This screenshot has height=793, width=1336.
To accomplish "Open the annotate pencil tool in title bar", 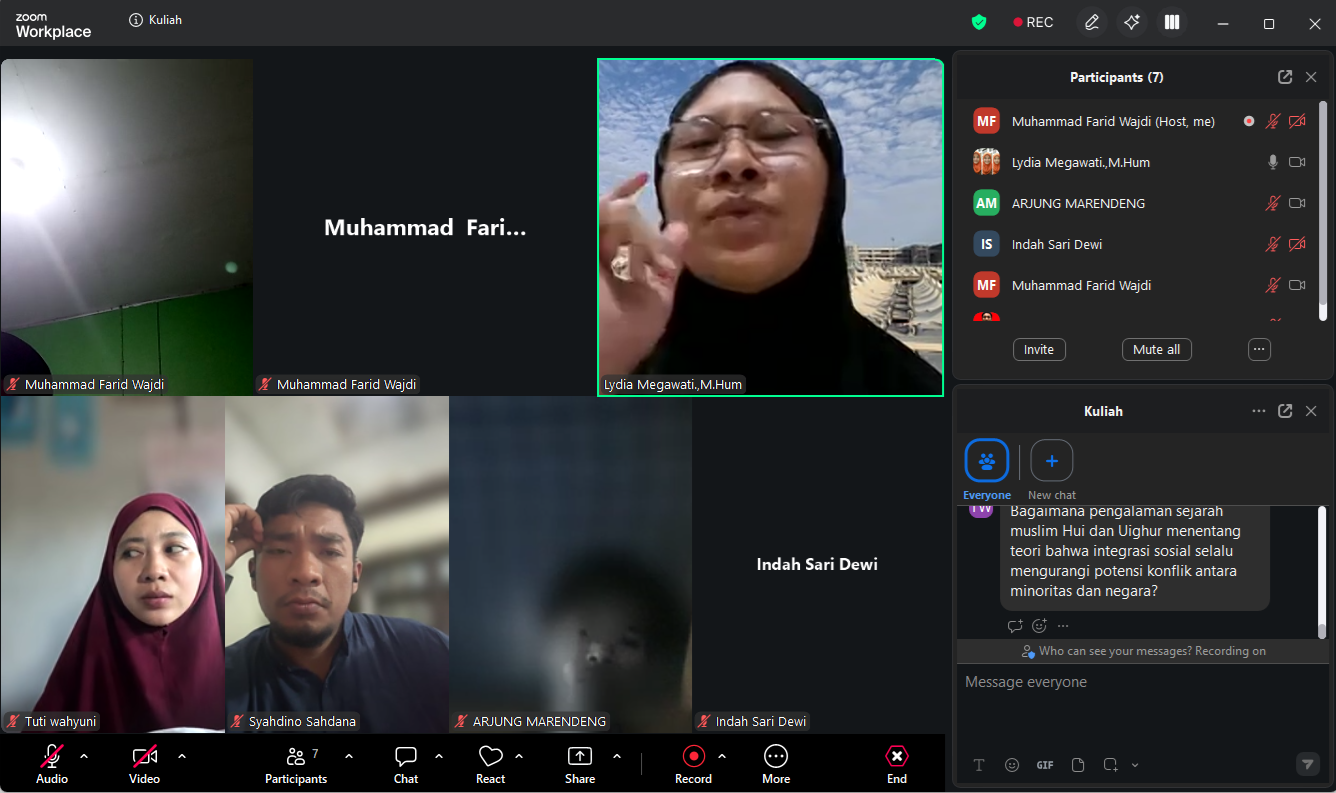I will click(1092, 22).
